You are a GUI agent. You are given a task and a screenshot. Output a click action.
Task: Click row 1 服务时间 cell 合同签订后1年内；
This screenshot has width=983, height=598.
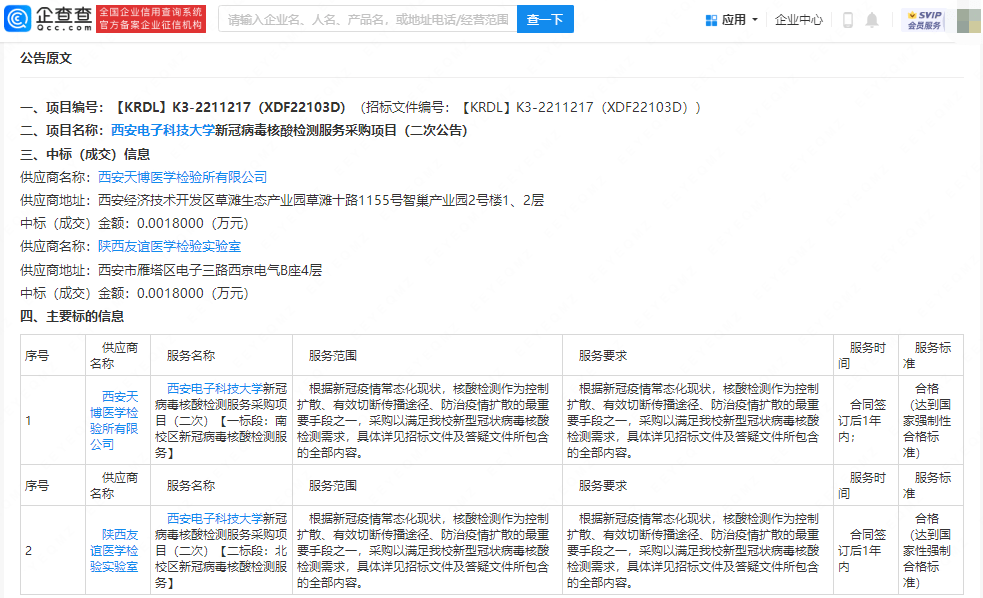tap(866, 421)
